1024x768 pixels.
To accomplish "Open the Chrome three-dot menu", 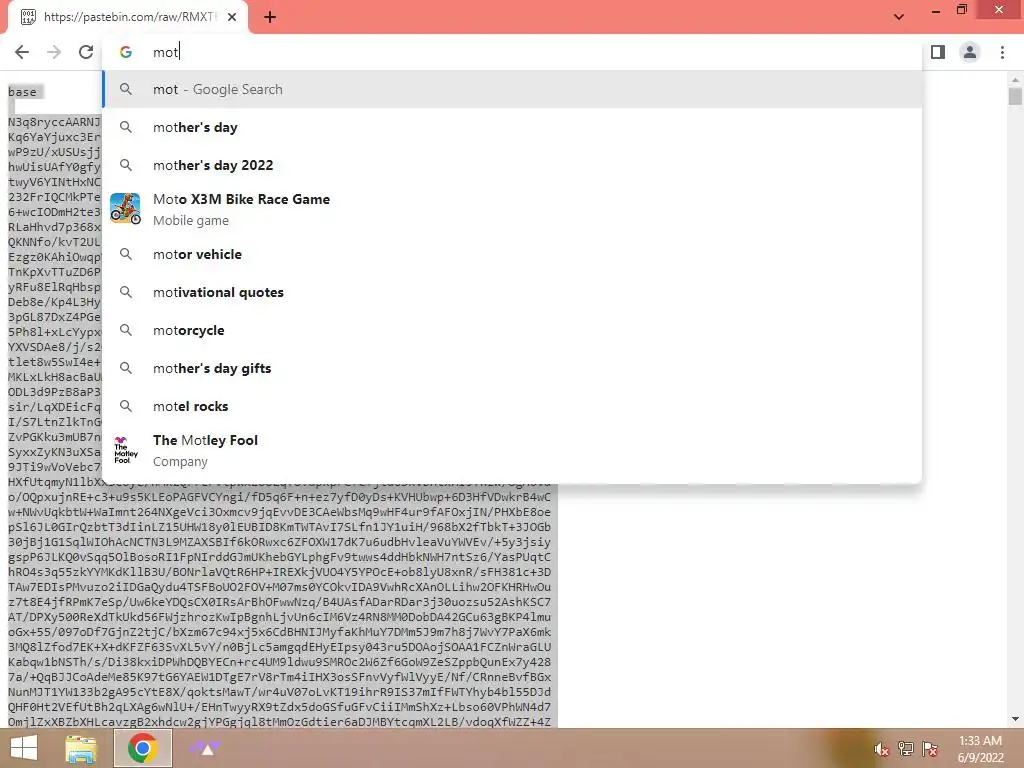I will [x=1002, y=52].
